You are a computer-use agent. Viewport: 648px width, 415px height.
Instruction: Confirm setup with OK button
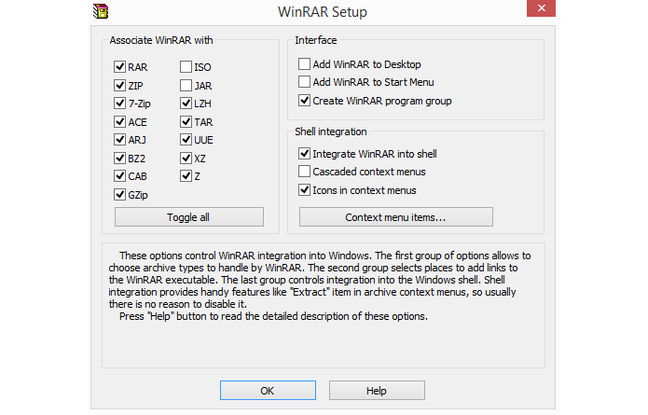pyautogui.click(x=268, y=390)
